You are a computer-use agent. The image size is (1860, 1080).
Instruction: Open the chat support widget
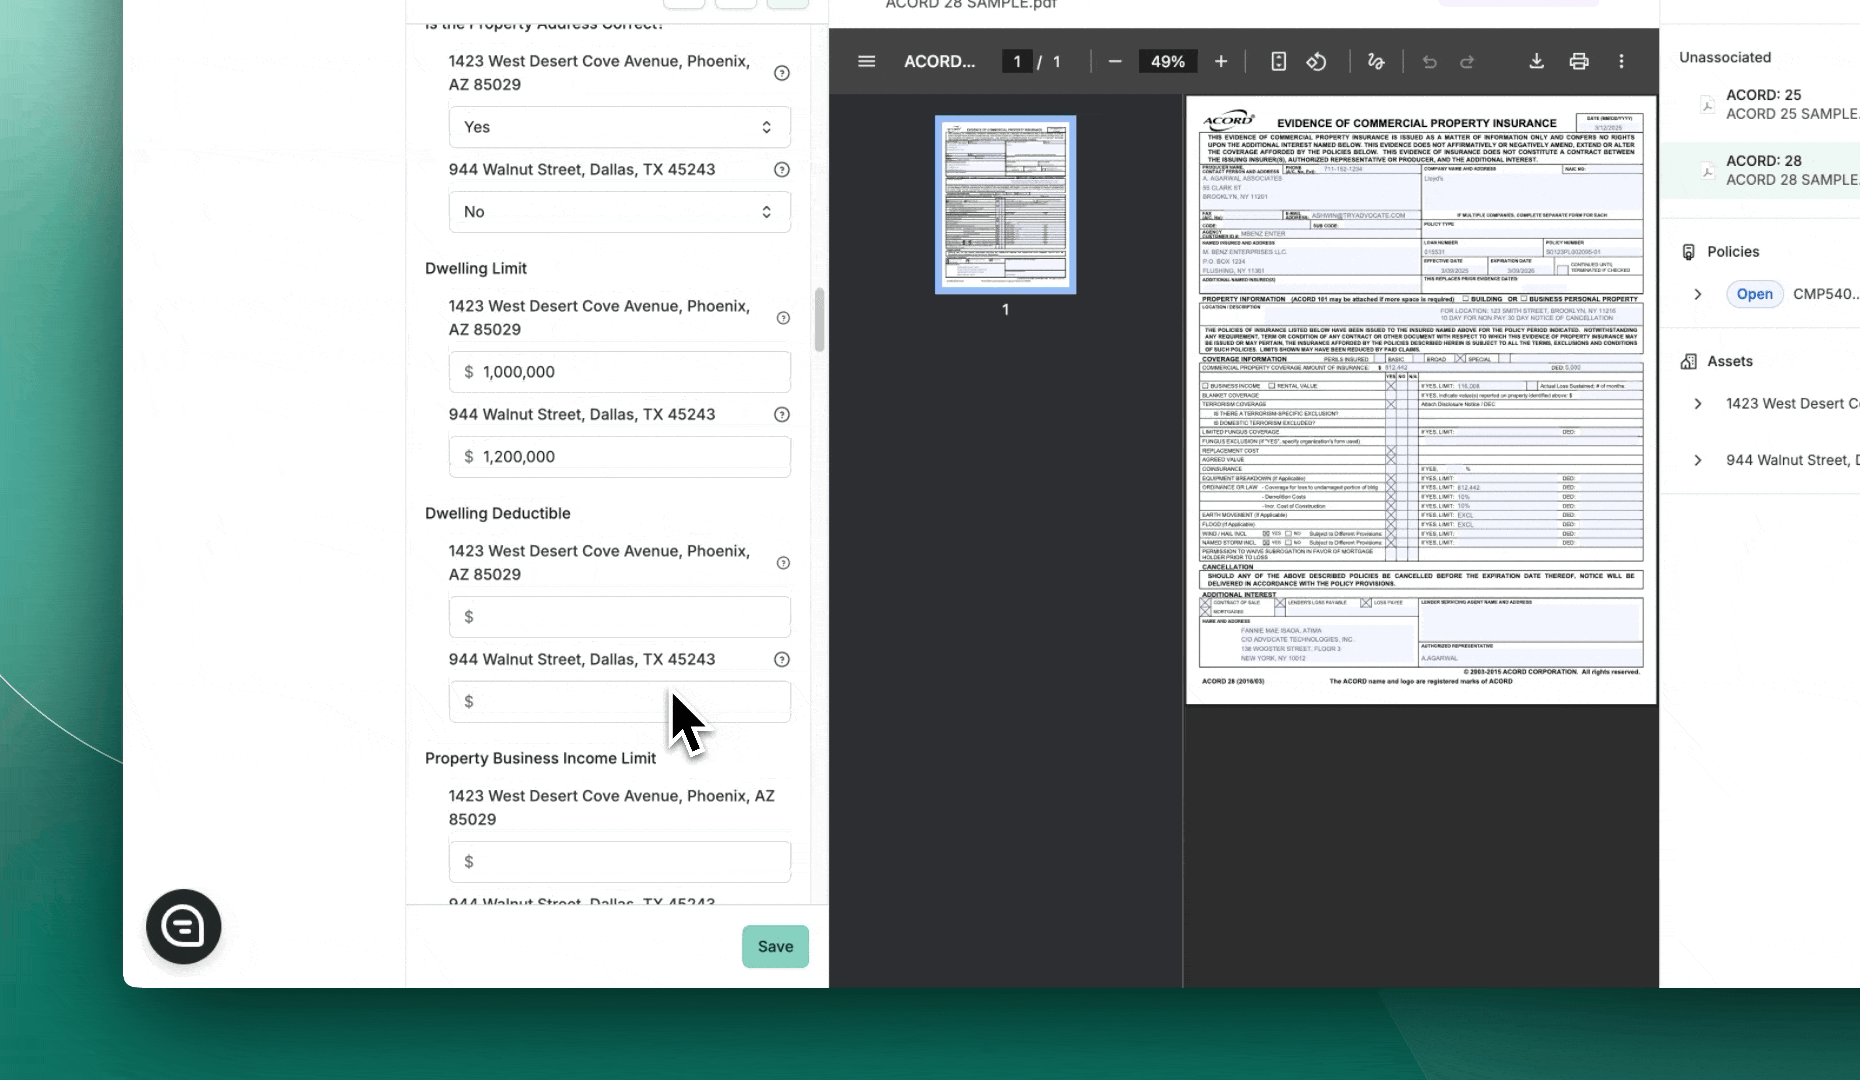tap(183, 927)
